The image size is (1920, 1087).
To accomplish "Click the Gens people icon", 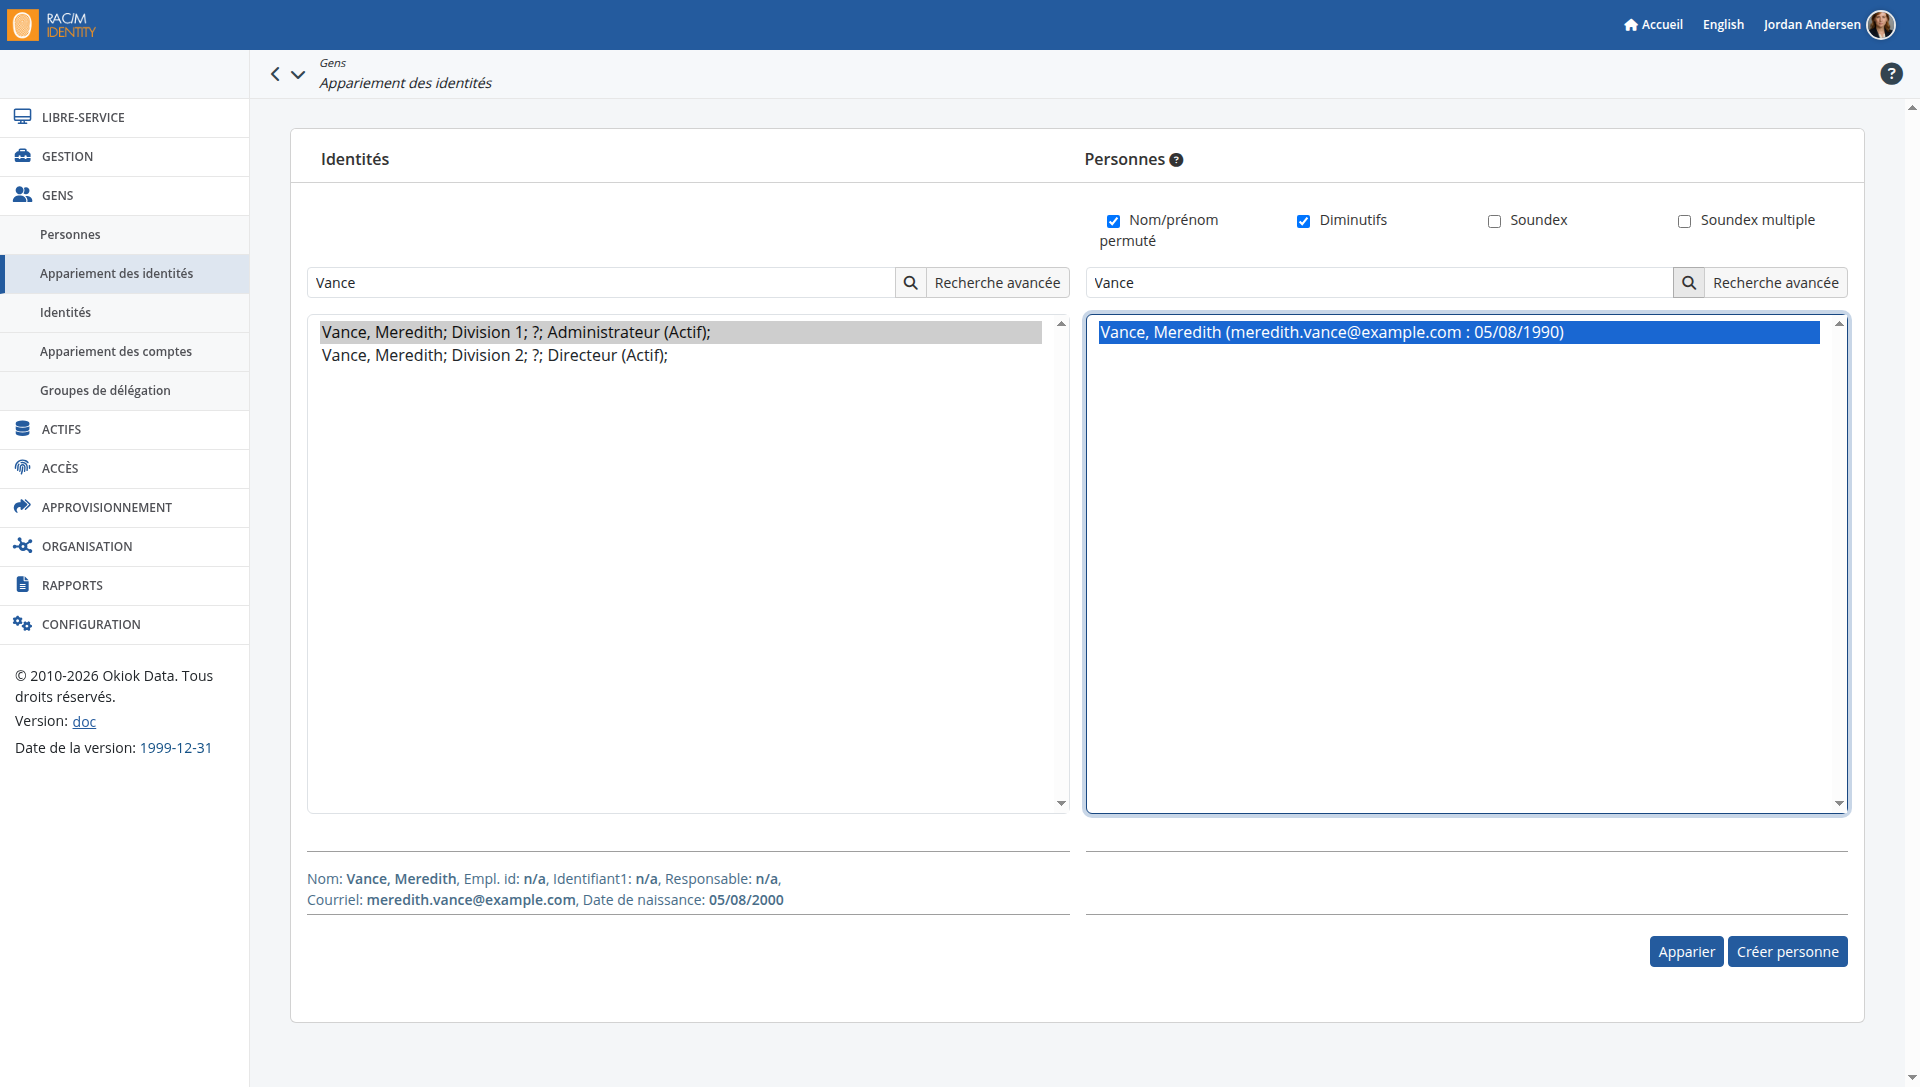I will 22,195.
